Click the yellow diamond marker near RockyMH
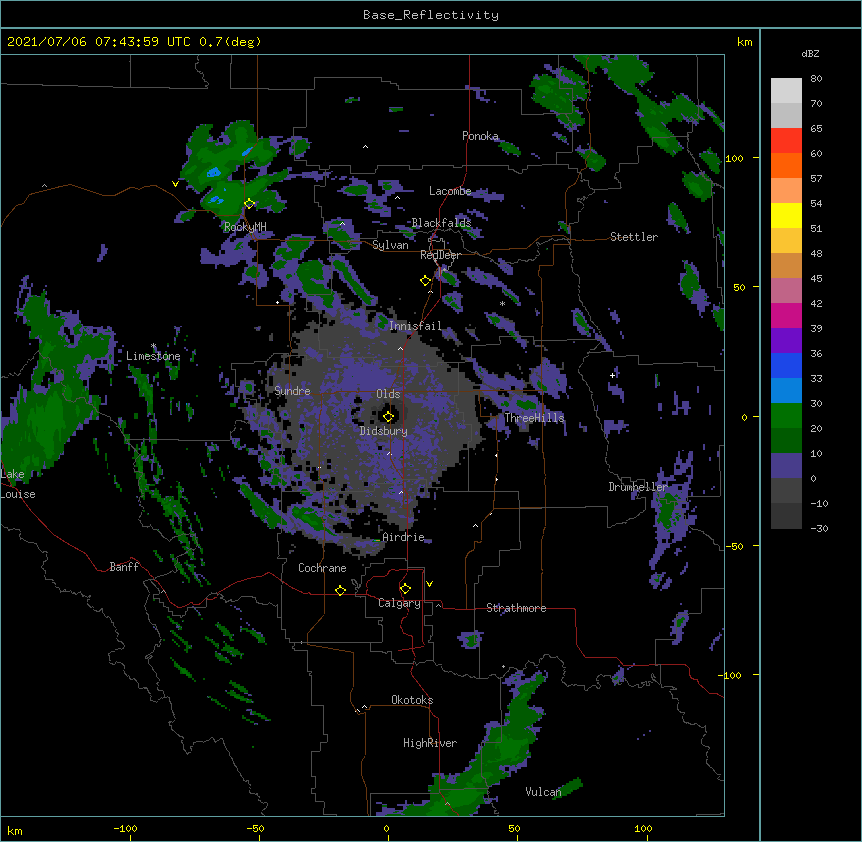862x842 pixels. [250, 204]
